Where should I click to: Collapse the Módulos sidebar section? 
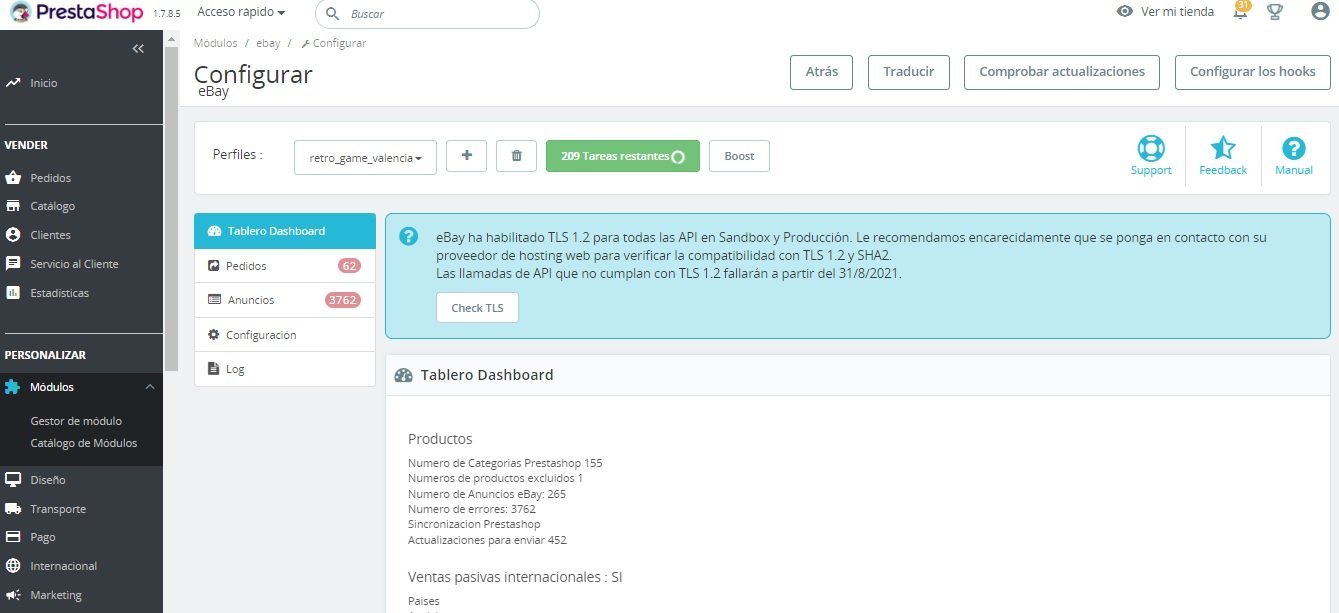click(x=150, y=387)
